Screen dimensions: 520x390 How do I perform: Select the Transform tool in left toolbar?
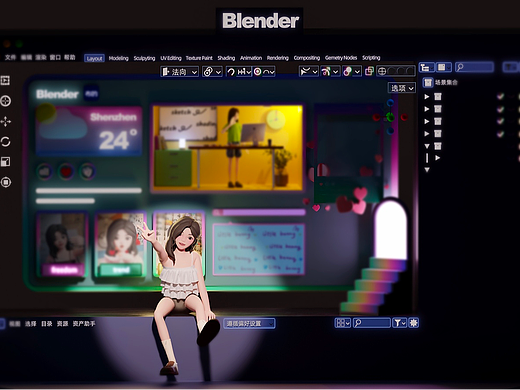[6, 182]
